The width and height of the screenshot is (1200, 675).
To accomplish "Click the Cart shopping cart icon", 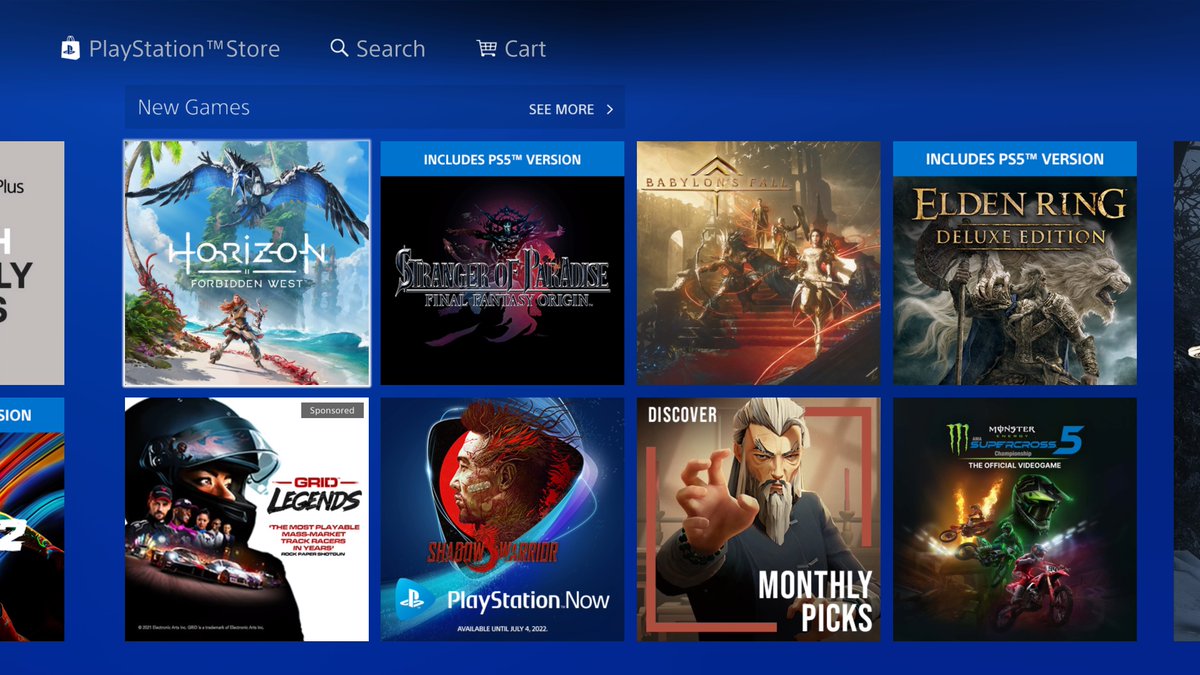I will (x=487, y=48).
